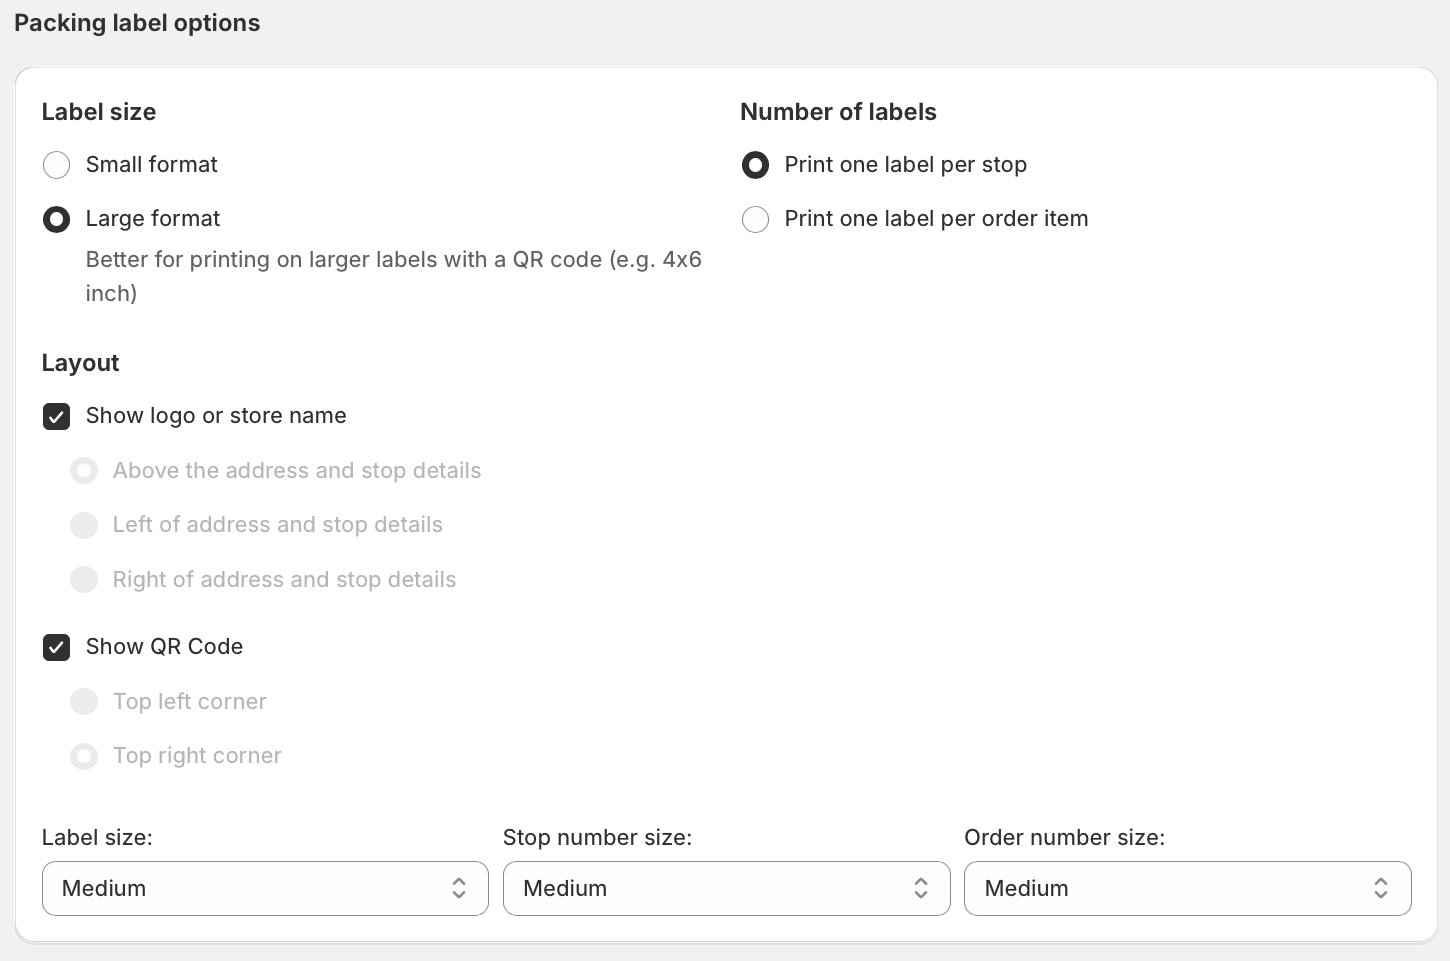Choose Print one label per order item

(x=755, y=219)
